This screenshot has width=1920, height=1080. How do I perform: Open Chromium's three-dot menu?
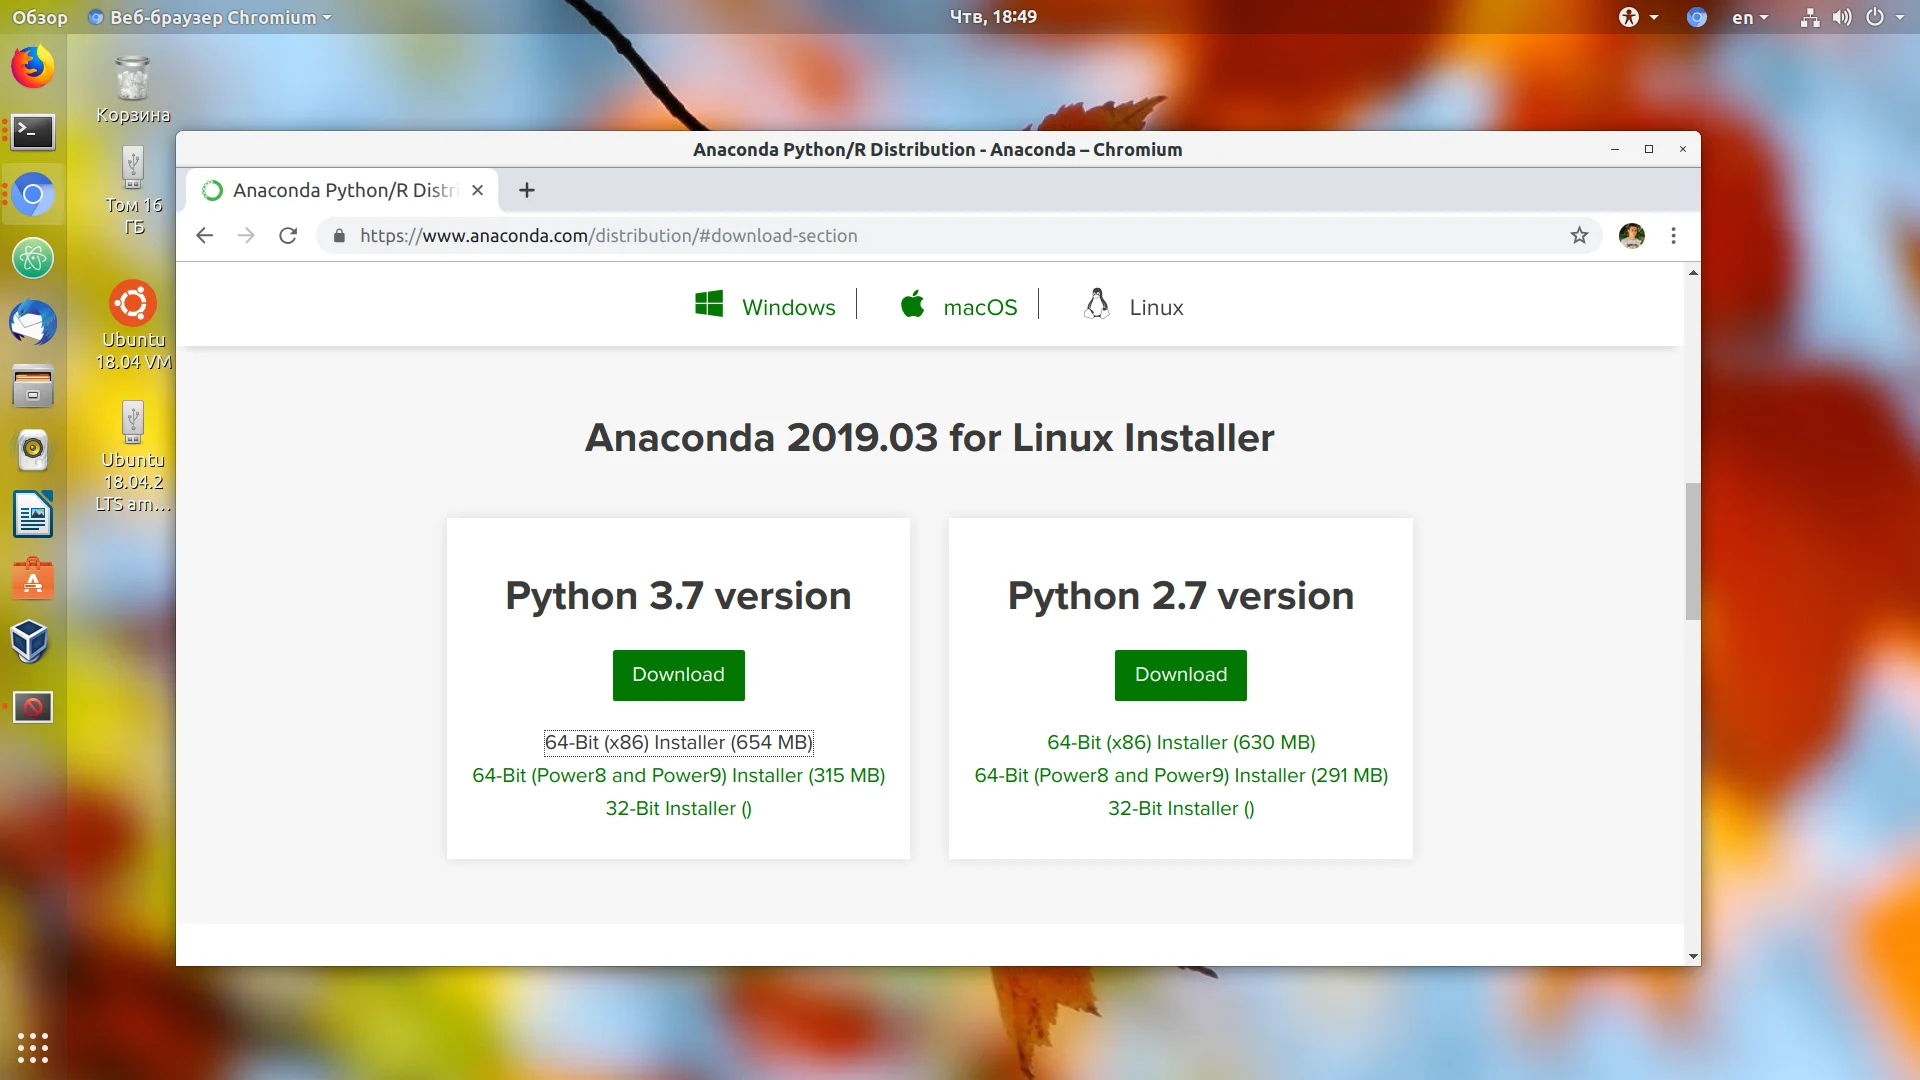click(1673, 236)
